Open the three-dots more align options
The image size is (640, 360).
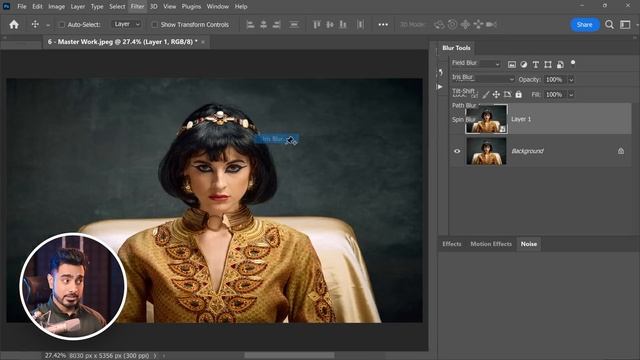click(x=383, y=24)
